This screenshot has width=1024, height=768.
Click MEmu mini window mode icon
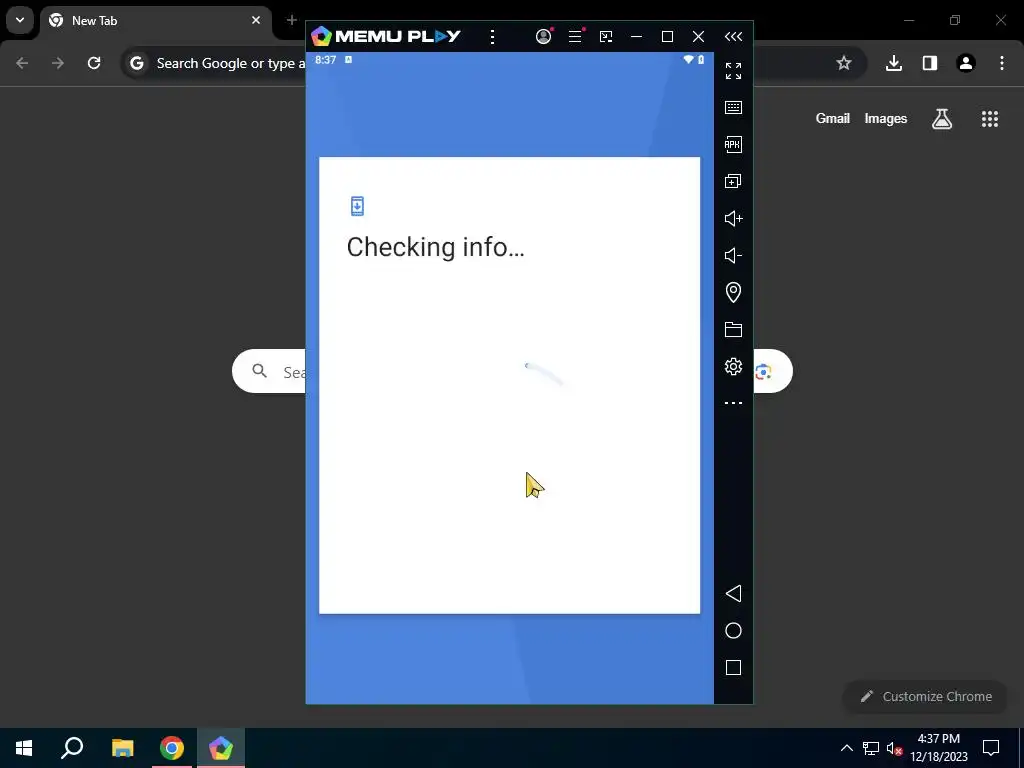pos(606,37)
